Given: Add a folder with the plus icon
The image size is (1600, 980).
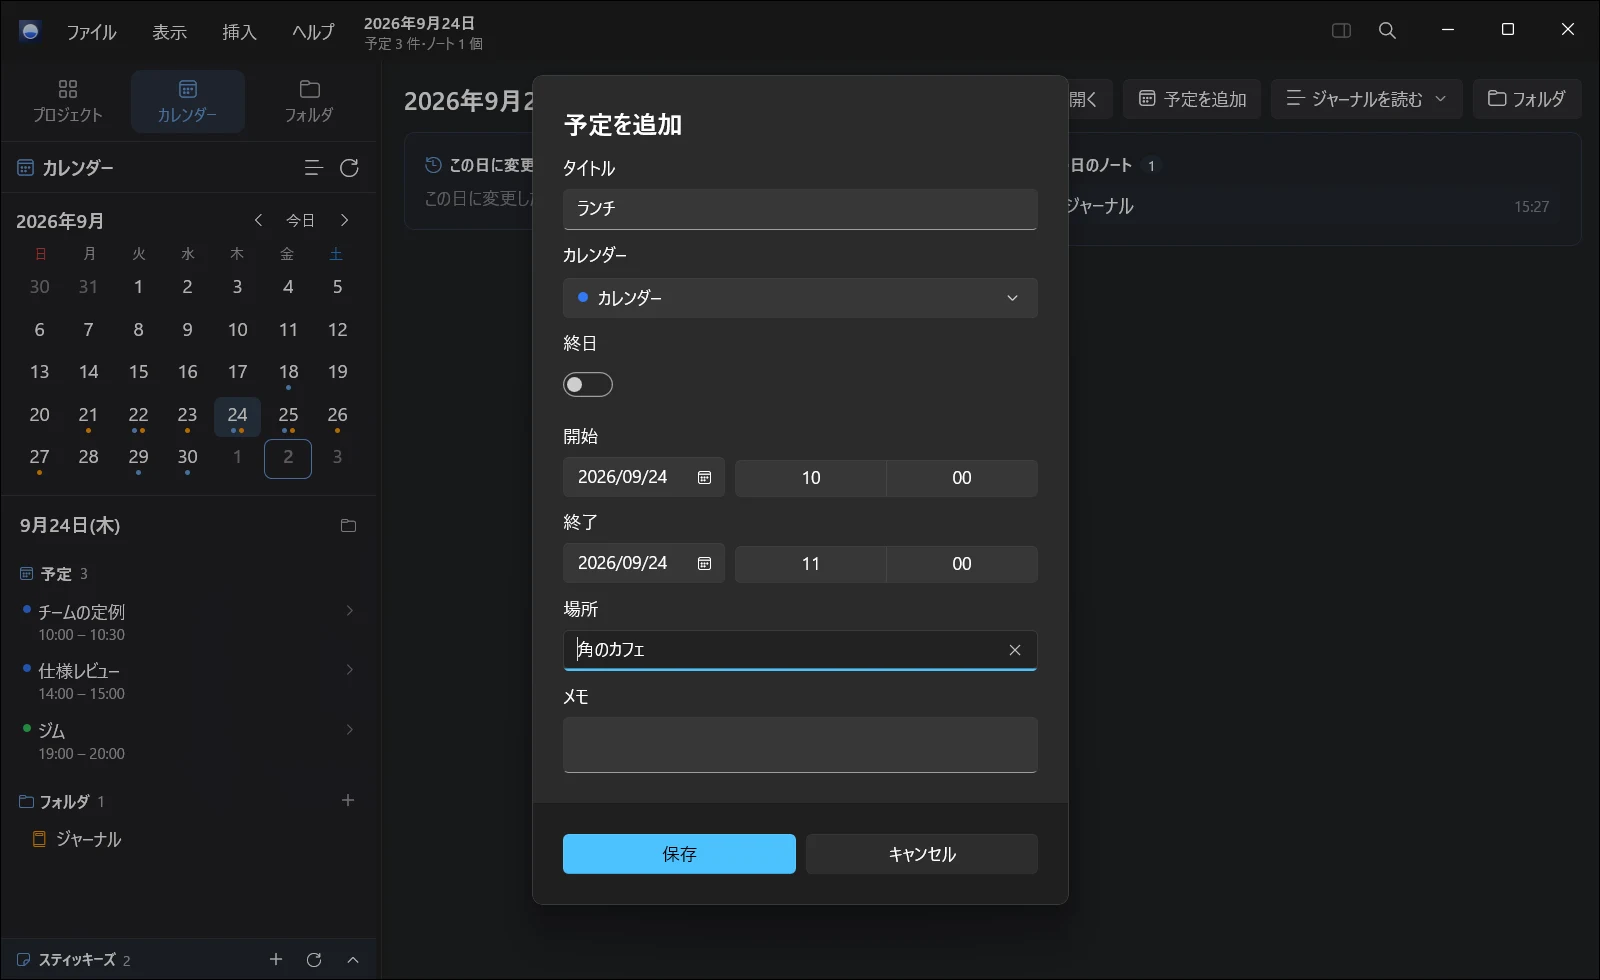Looking at the screenshot, I should pos(348,800).
